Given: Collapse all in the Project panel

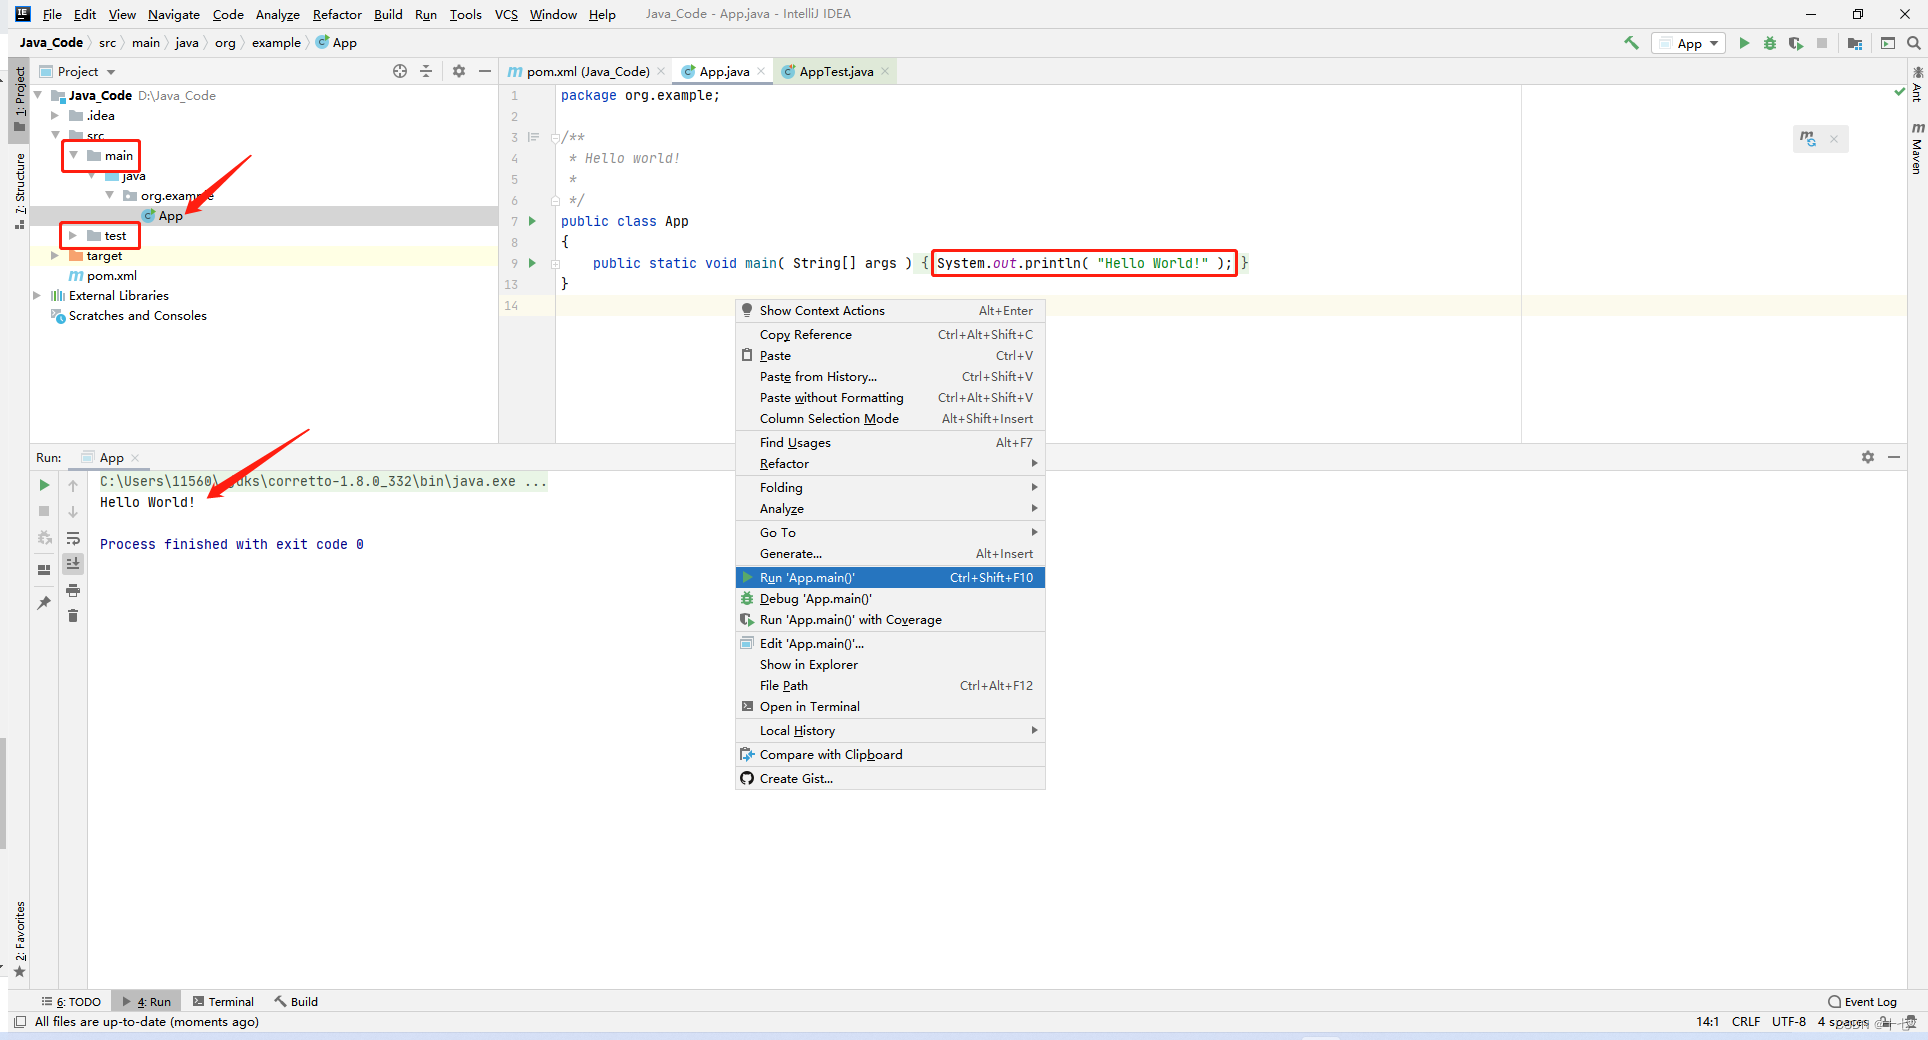Looking at the screenshot, I should point(426,71).
